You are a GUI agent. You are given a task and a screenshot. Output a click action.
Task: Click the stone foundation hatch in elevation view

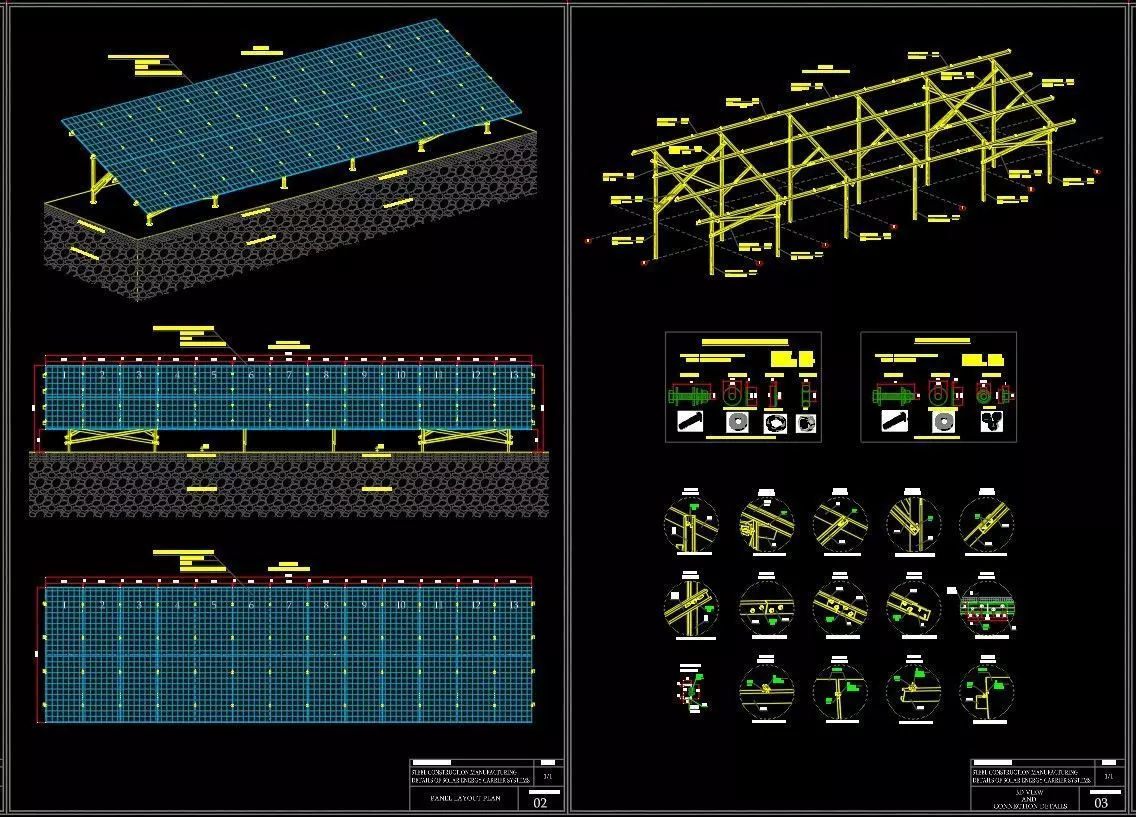tap(288, 487)
